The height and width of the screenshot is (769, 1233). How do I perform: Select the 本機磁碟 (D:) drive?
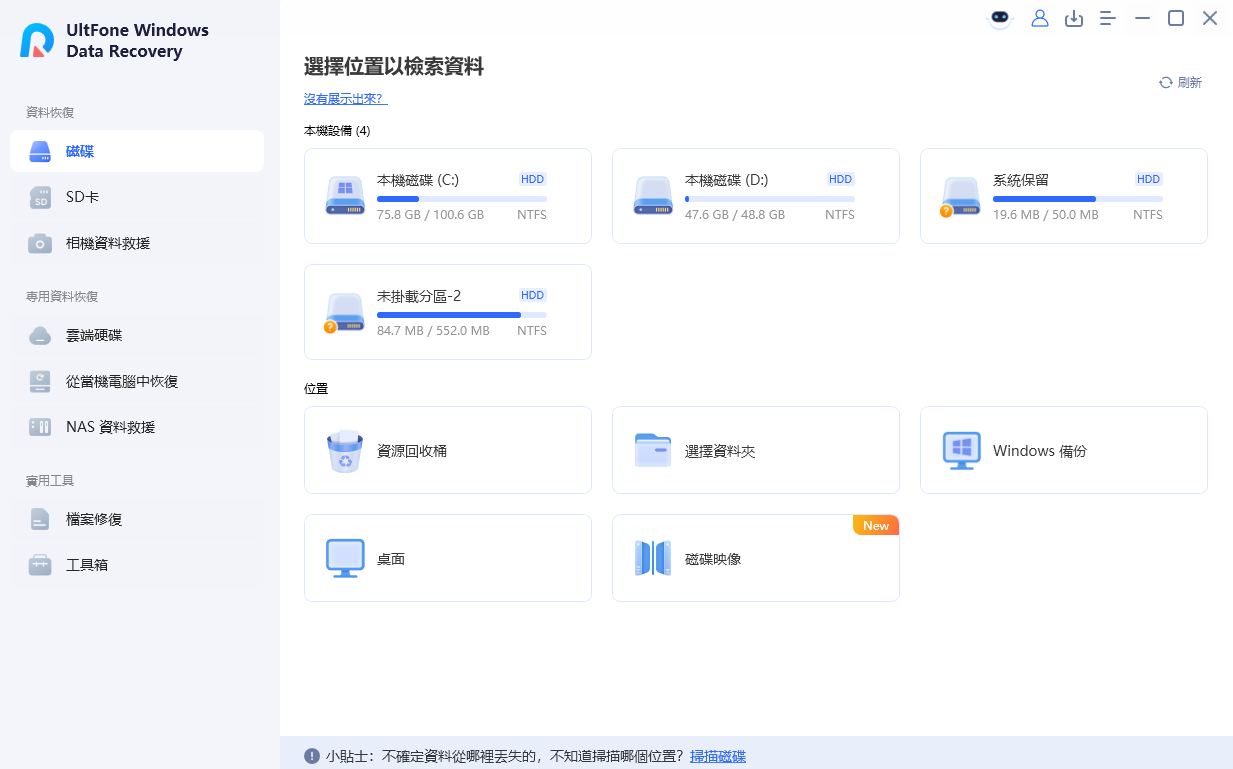pos(756,196)
